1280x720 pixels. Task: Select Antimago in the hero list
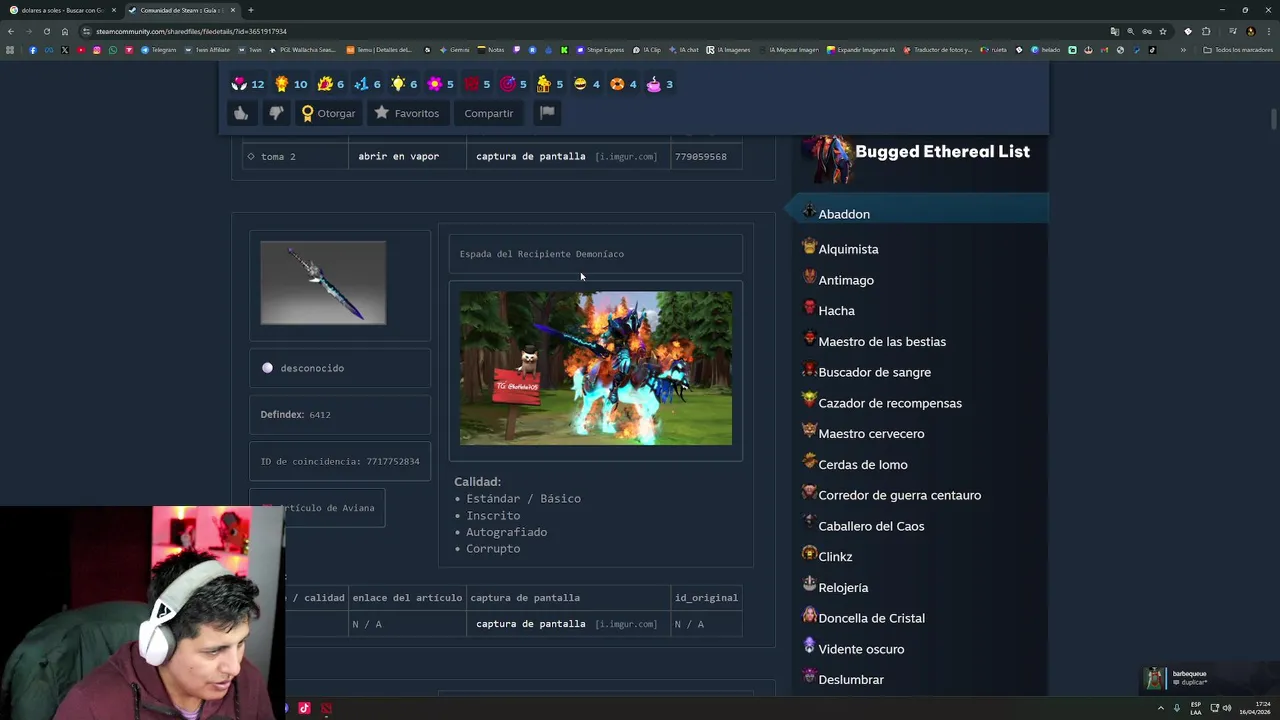(846, 280)
